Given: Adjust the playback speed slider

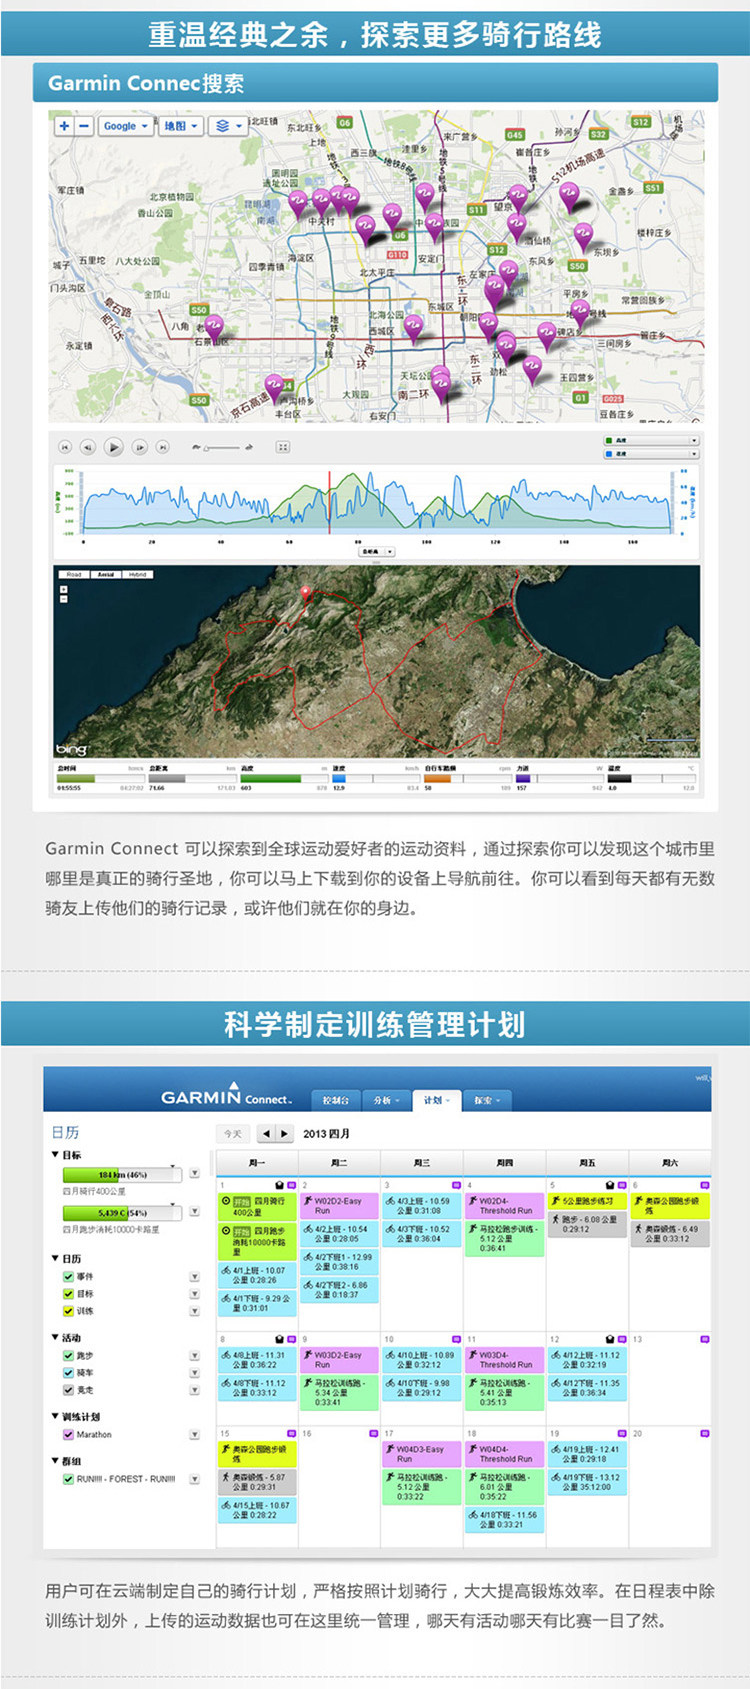Looking at the screenshot, I should (x=222, y=447).
